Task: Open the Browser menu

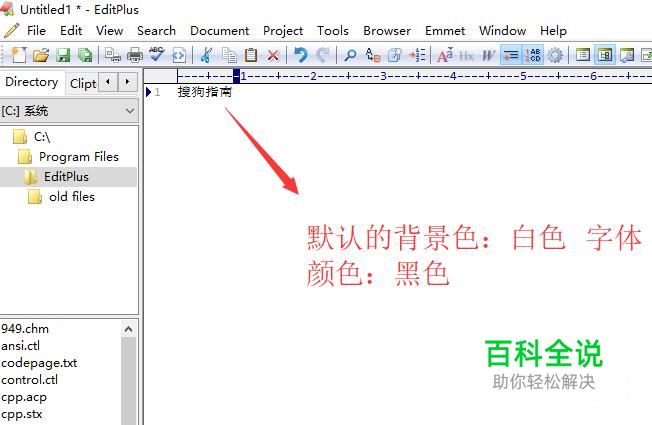Action: (387, 31)
